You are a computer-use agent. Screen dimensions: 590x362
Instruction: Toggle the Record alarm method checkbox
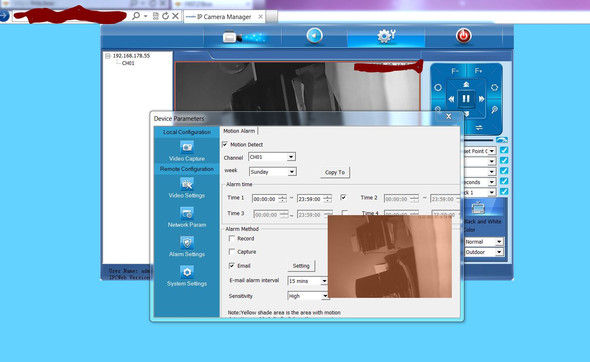point(232,238)
